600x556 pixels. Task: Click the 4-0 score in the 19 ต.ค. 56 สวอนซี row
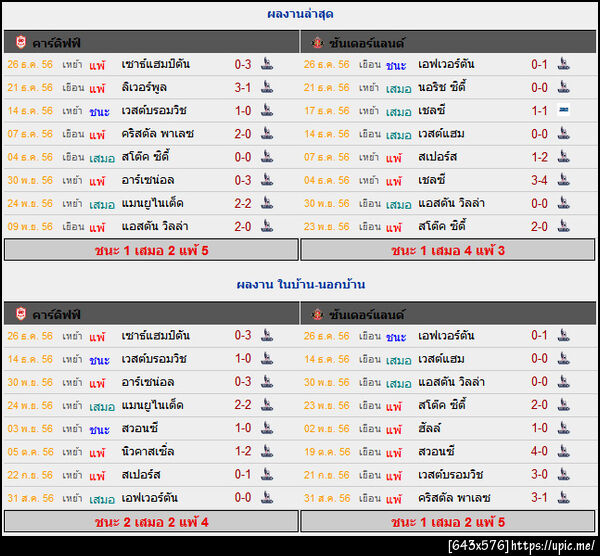coord(539,452)
